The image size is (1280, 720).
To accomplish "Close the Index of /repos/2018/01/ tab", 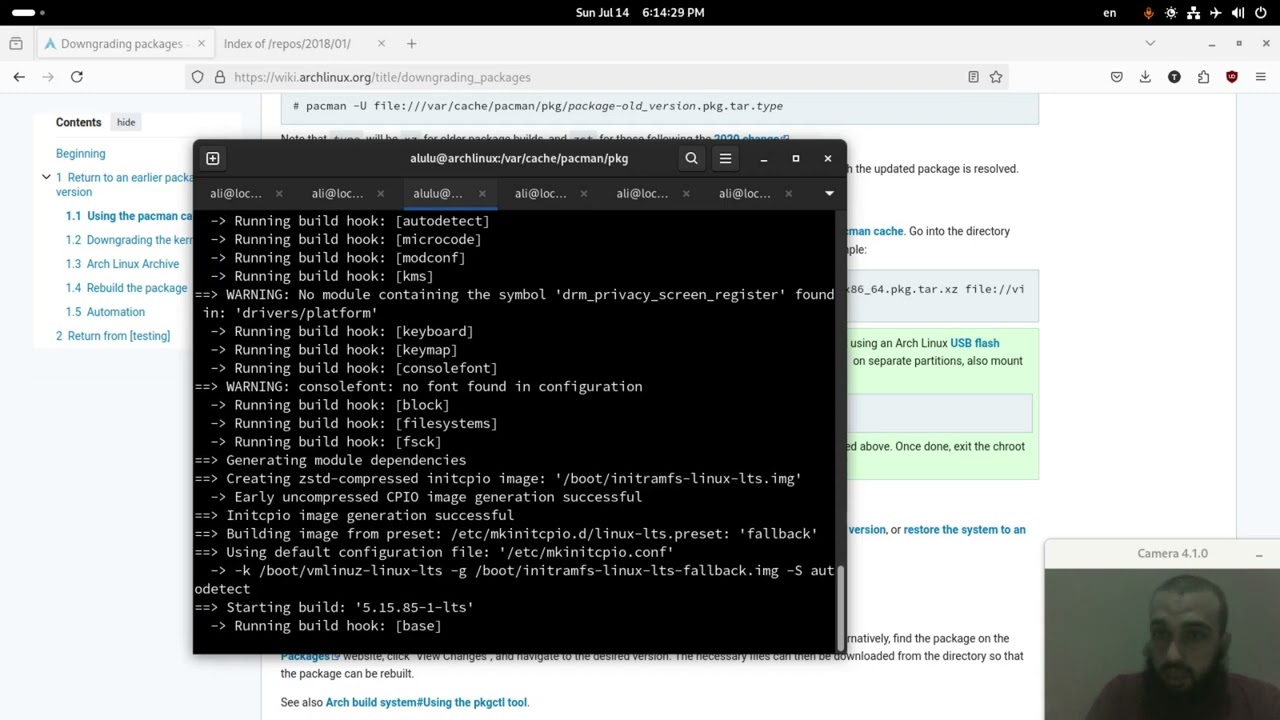I will pyautogui.click(x=381, y=43).
